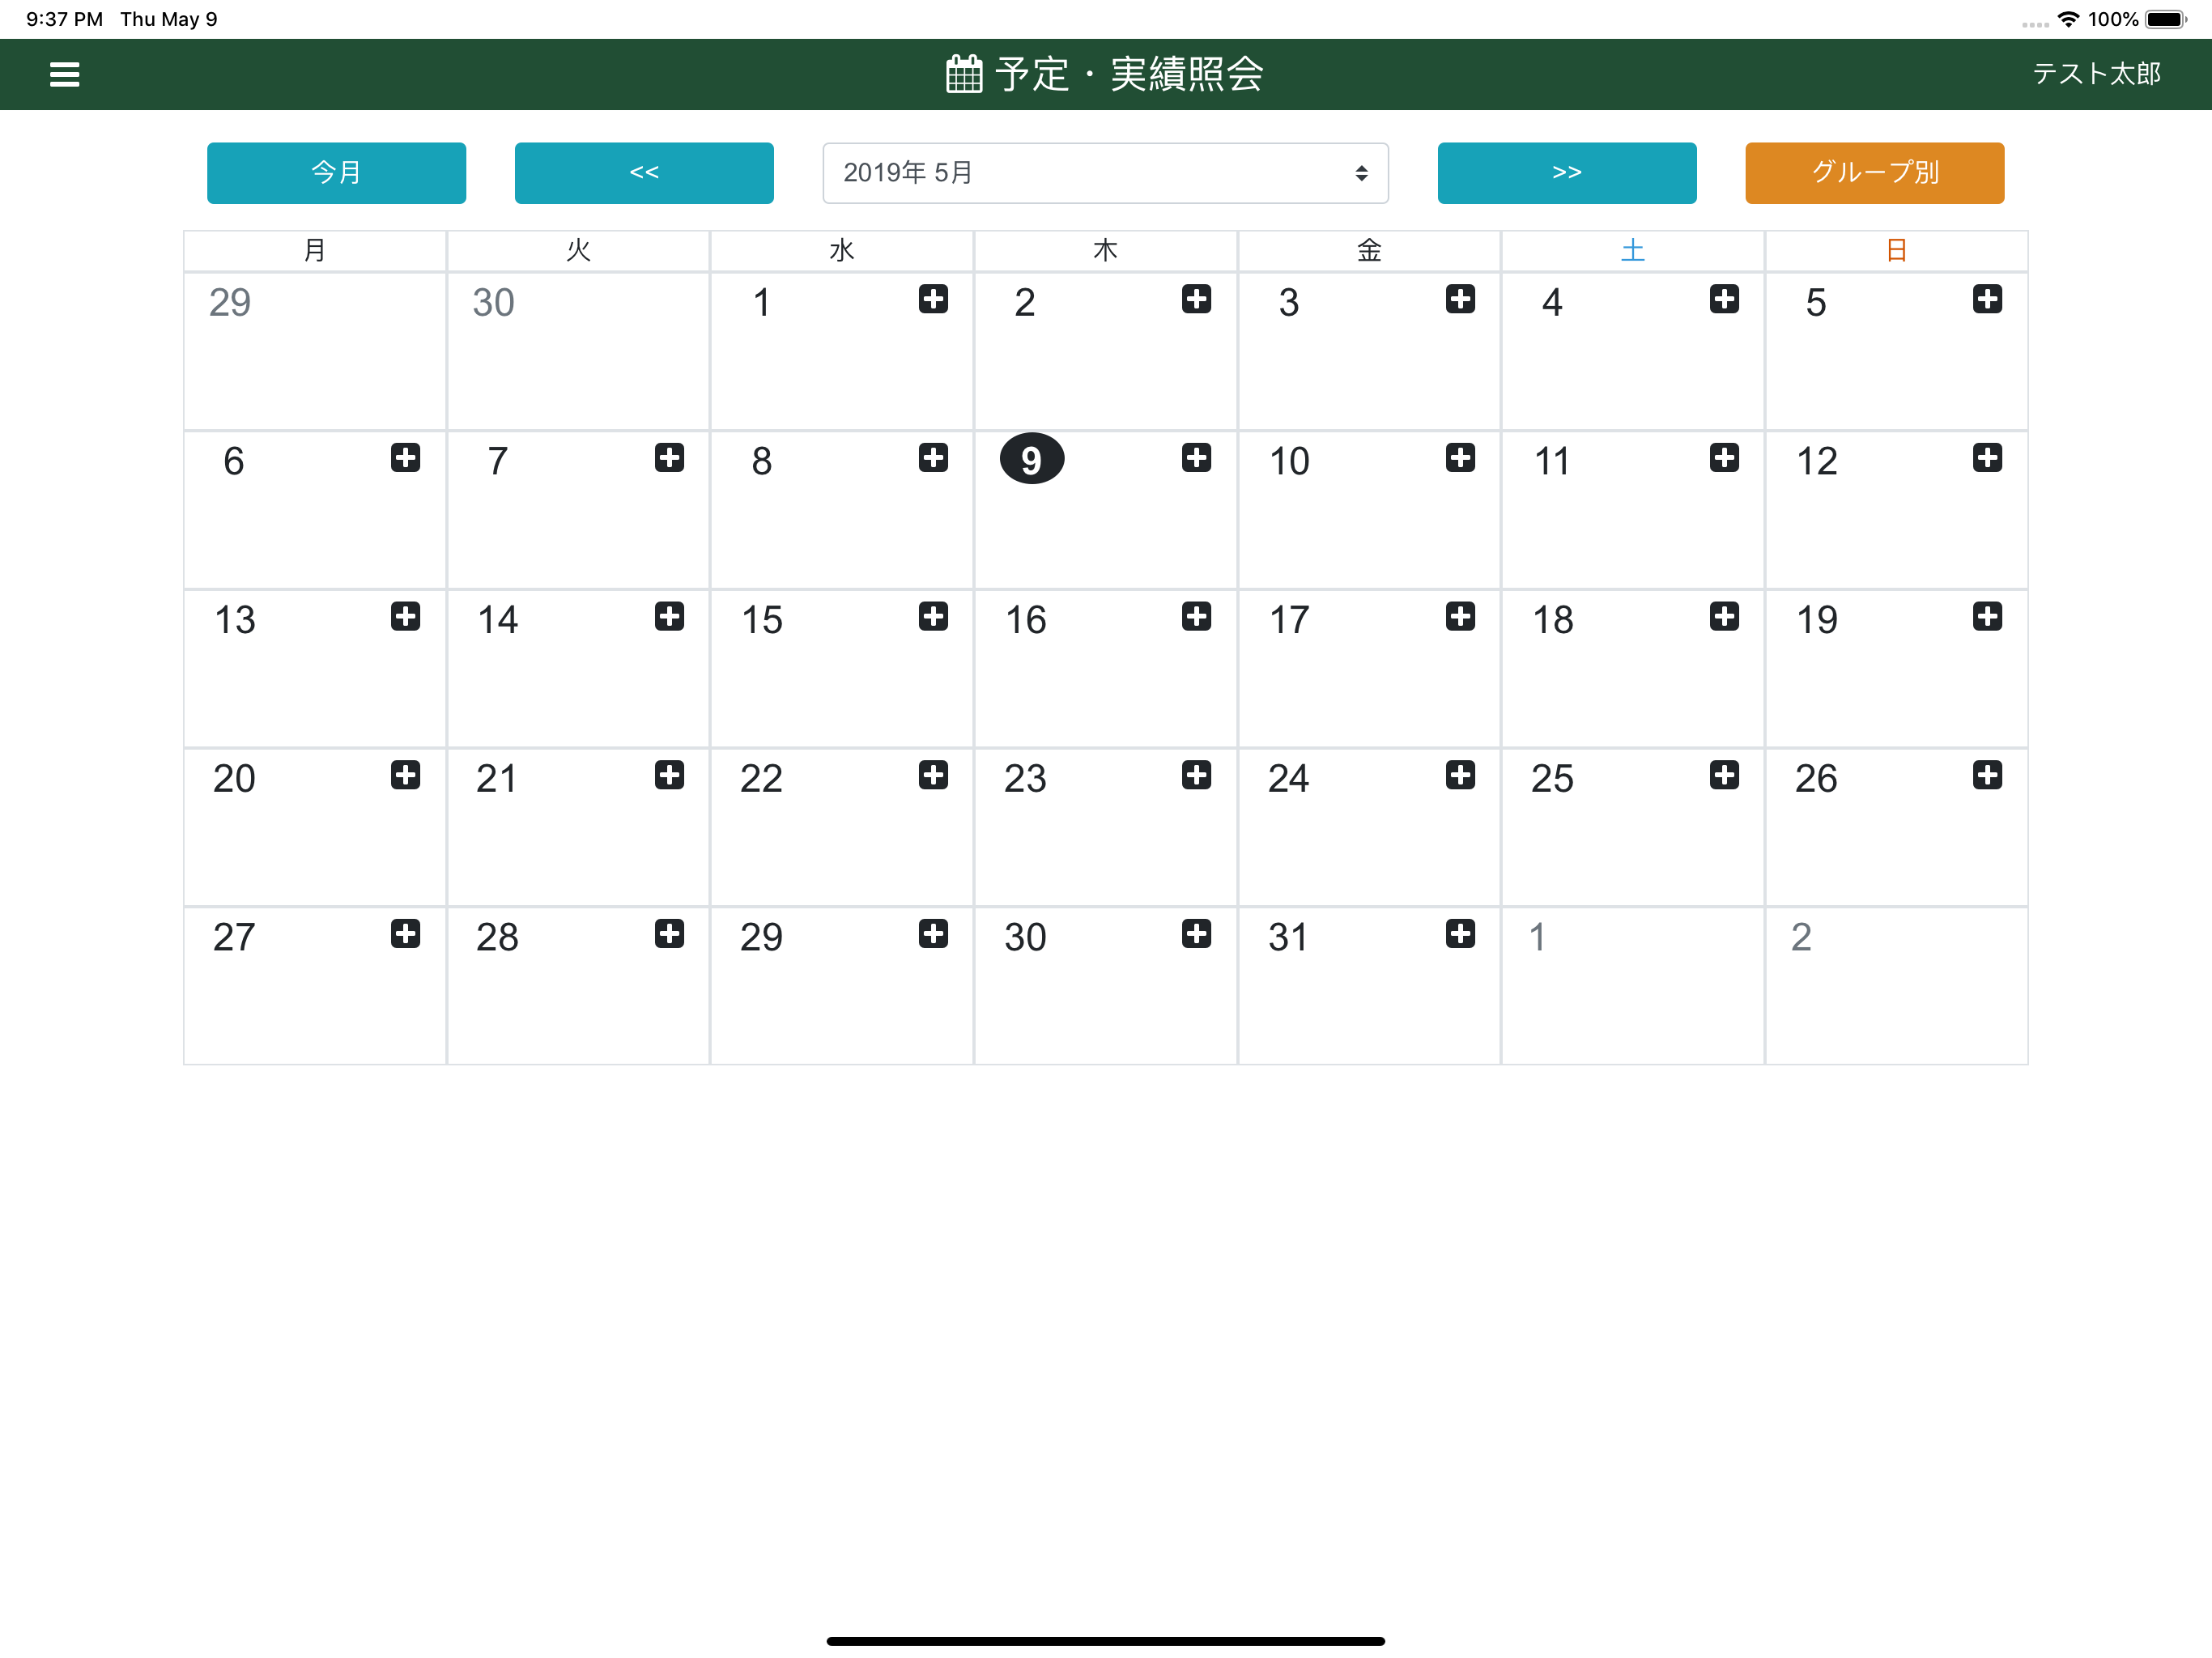Screen dimensions: 2212x1658
Task: Add an entry on May 7
Action: pos(669,458)
